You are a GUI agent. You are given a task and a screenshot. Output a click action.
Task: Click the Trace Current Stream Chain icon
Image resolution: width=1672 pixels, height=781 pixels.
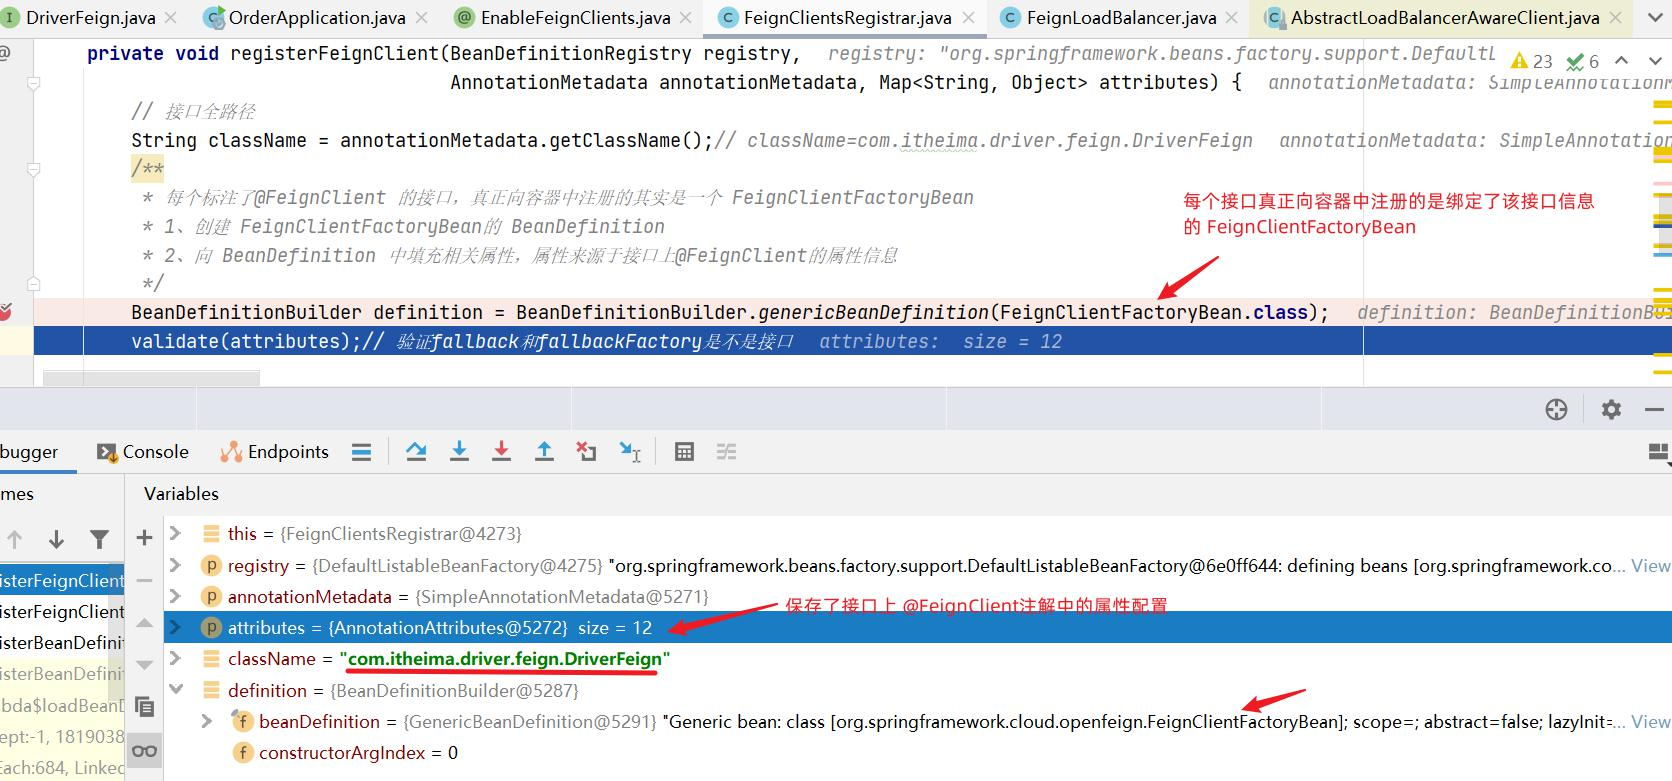pyautogui.click(x=727, y=452)
